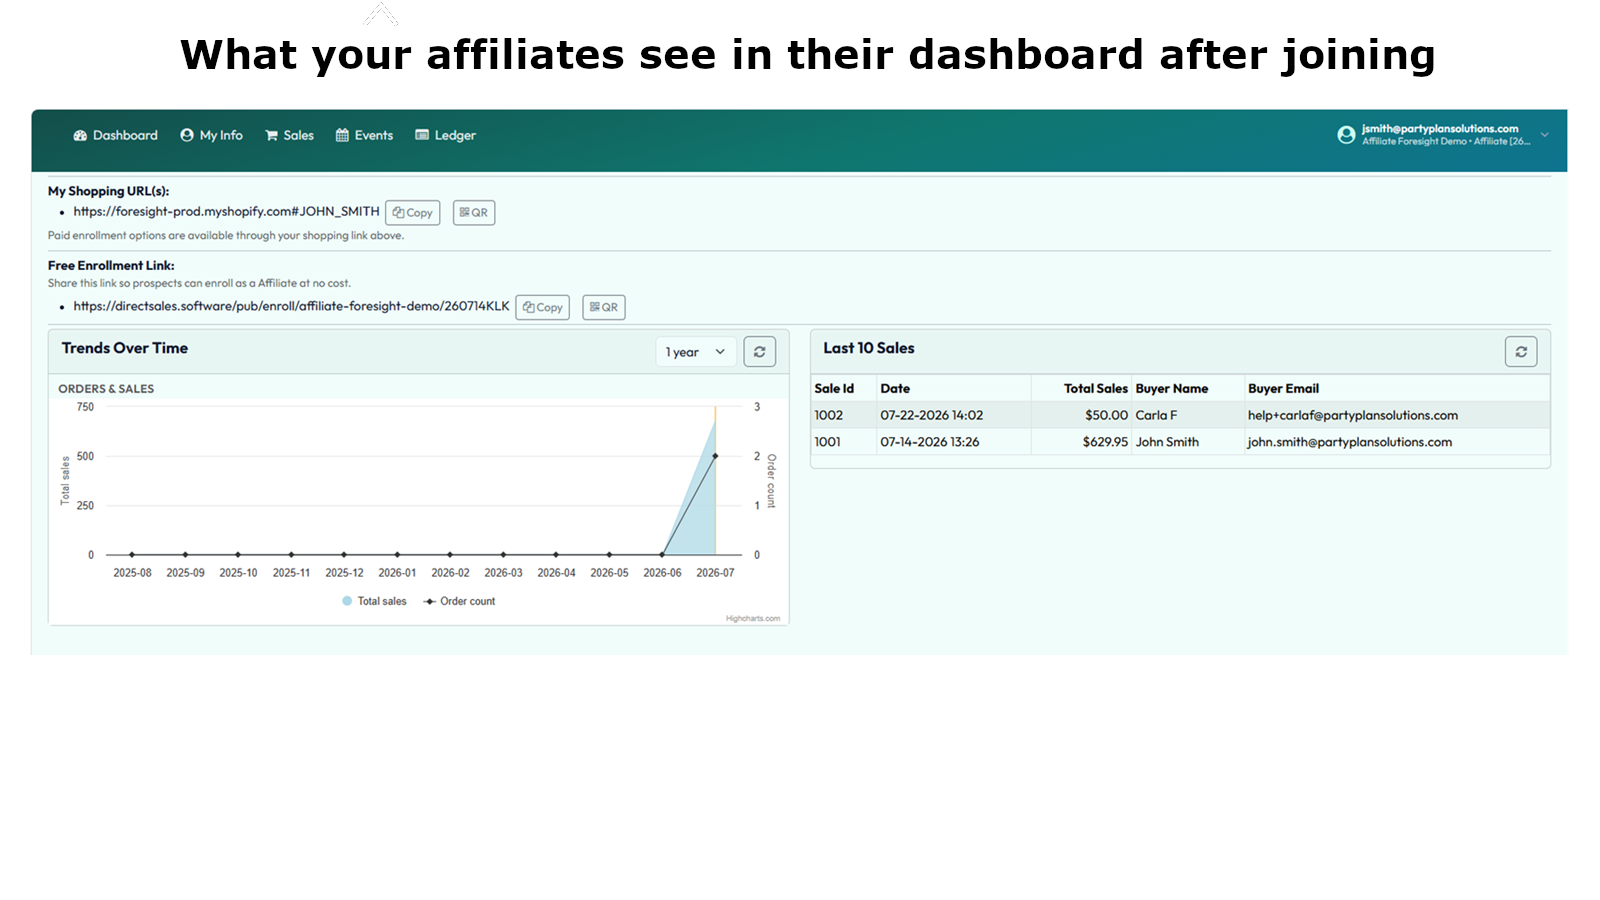The height and width of the screenshot is (900, 1600).
Task: Open the Dashboard nav item
Action: (115, 136)
